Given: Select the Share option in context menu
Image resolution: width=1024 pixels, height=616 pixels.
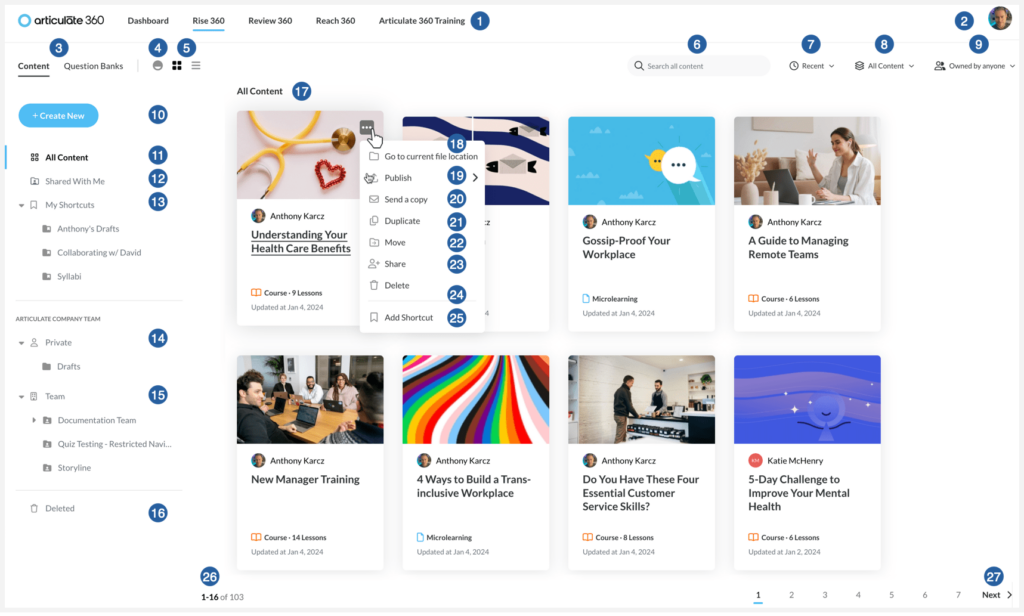Looking at the screenshot, I should [x=395, y=264].
